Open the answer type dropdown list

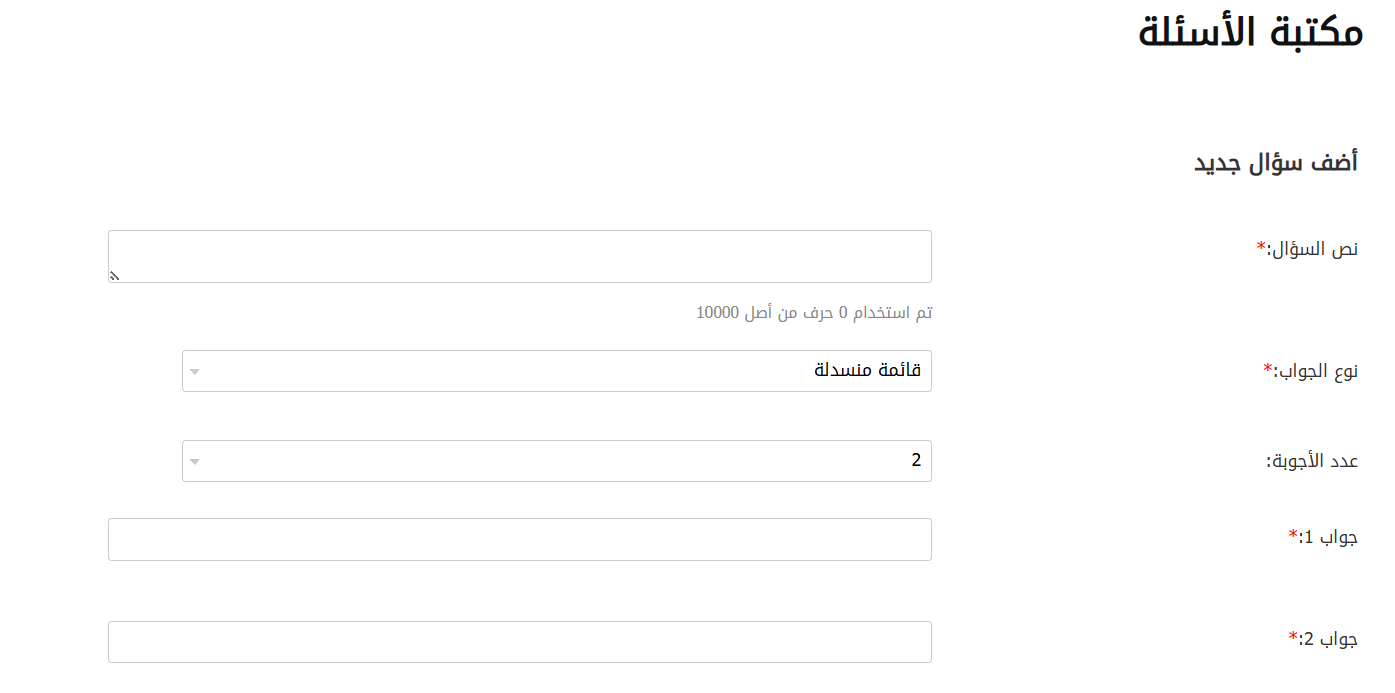(x=556, y=371)
